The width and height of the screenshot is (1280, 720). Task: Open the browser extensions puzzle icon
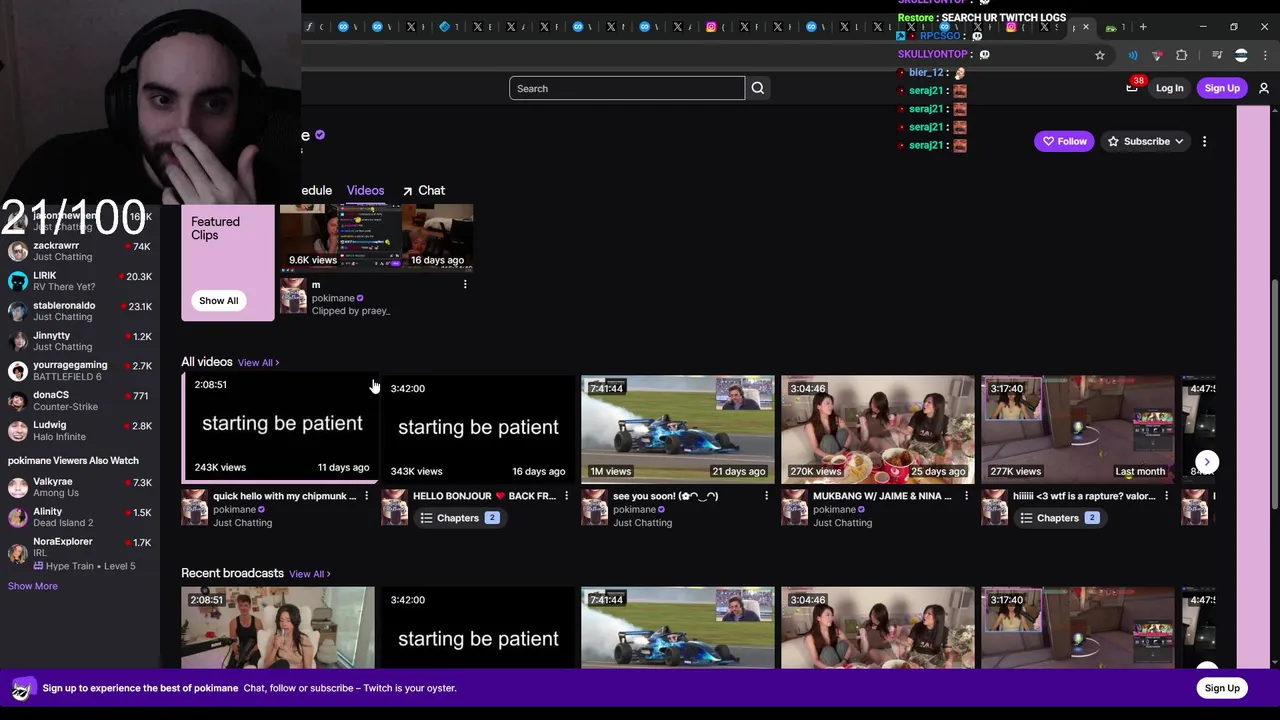[1182, 55]
